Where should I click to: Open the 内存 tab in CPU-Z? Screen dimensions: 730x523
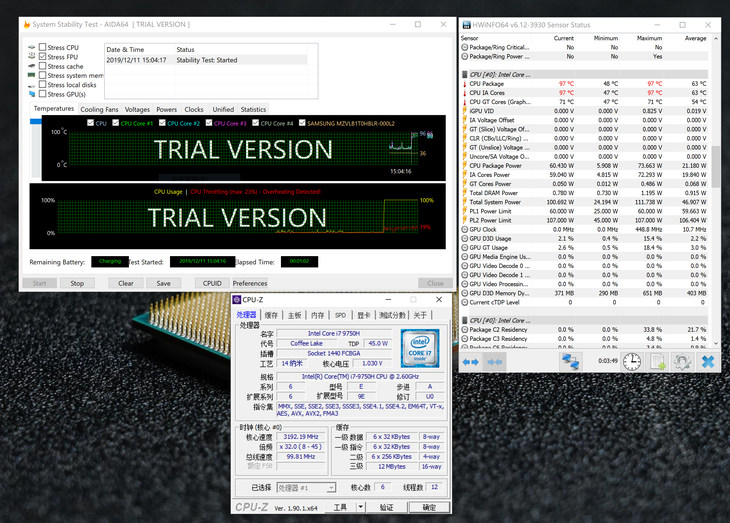318,315
